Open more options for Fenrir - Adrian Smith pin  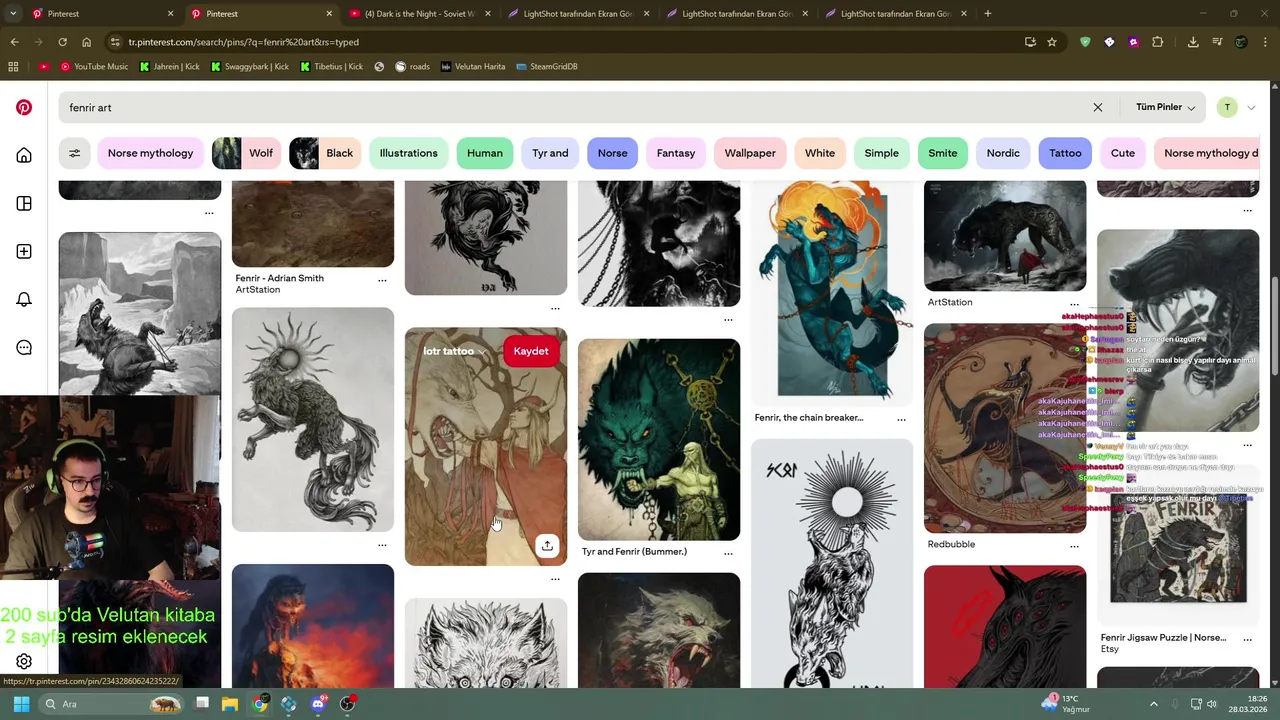[x=382, y=280]
